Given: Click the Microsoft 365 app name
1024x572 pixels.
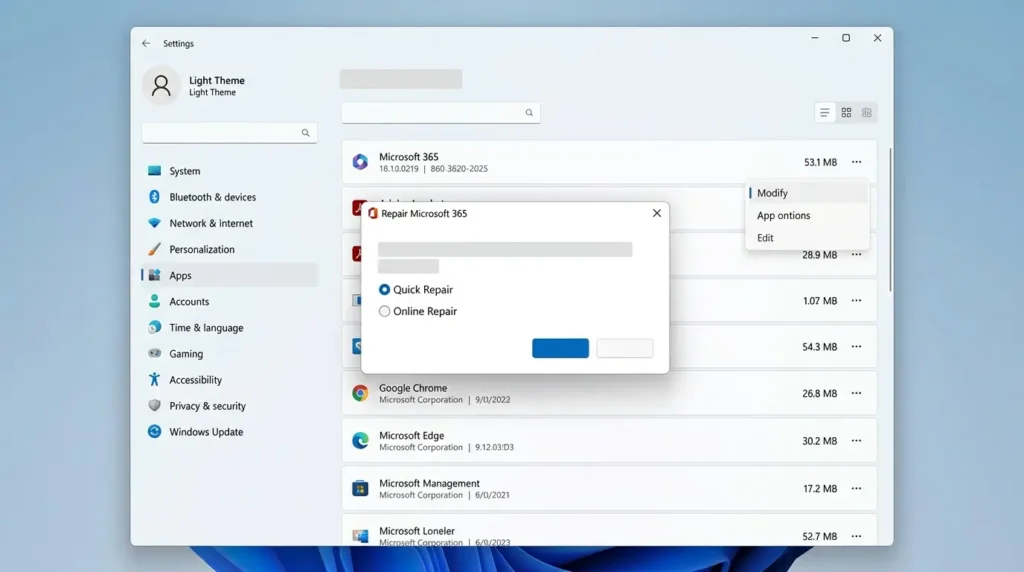Looking at the screenshot, I should pyautogui.click(x=409, y=157).
